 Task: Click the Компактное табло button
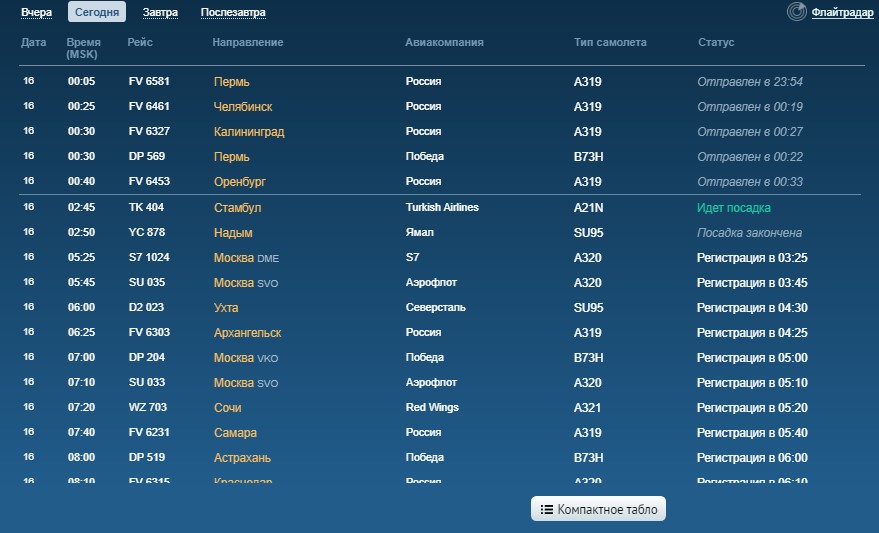pos(598,509)
